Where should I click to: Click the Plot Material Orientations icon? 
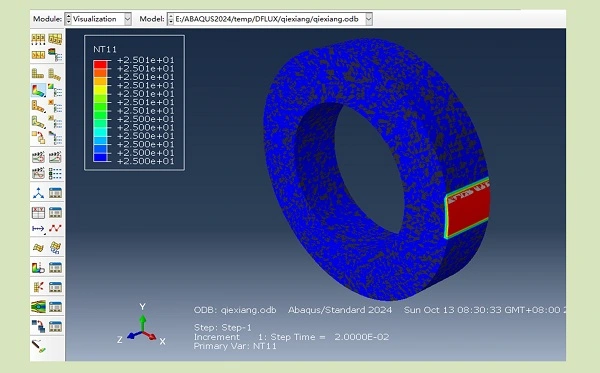tap(38, 122)
